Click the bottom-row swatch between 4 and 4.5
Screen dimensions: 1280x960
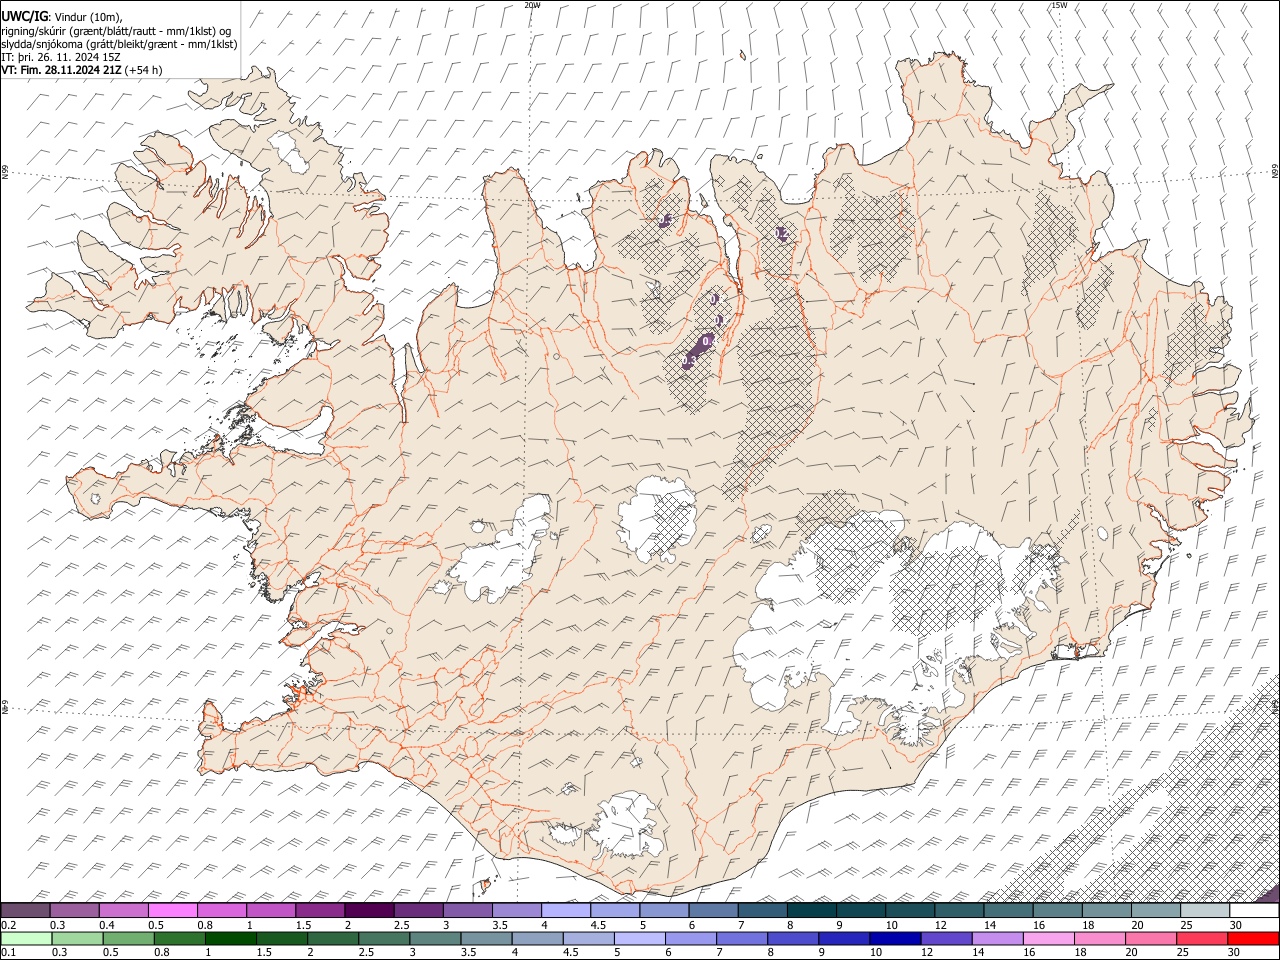pos(538,938)
